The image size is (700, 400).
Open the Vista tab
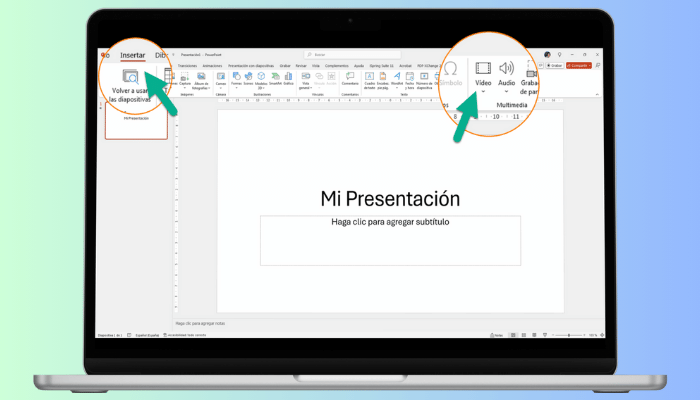316,66
